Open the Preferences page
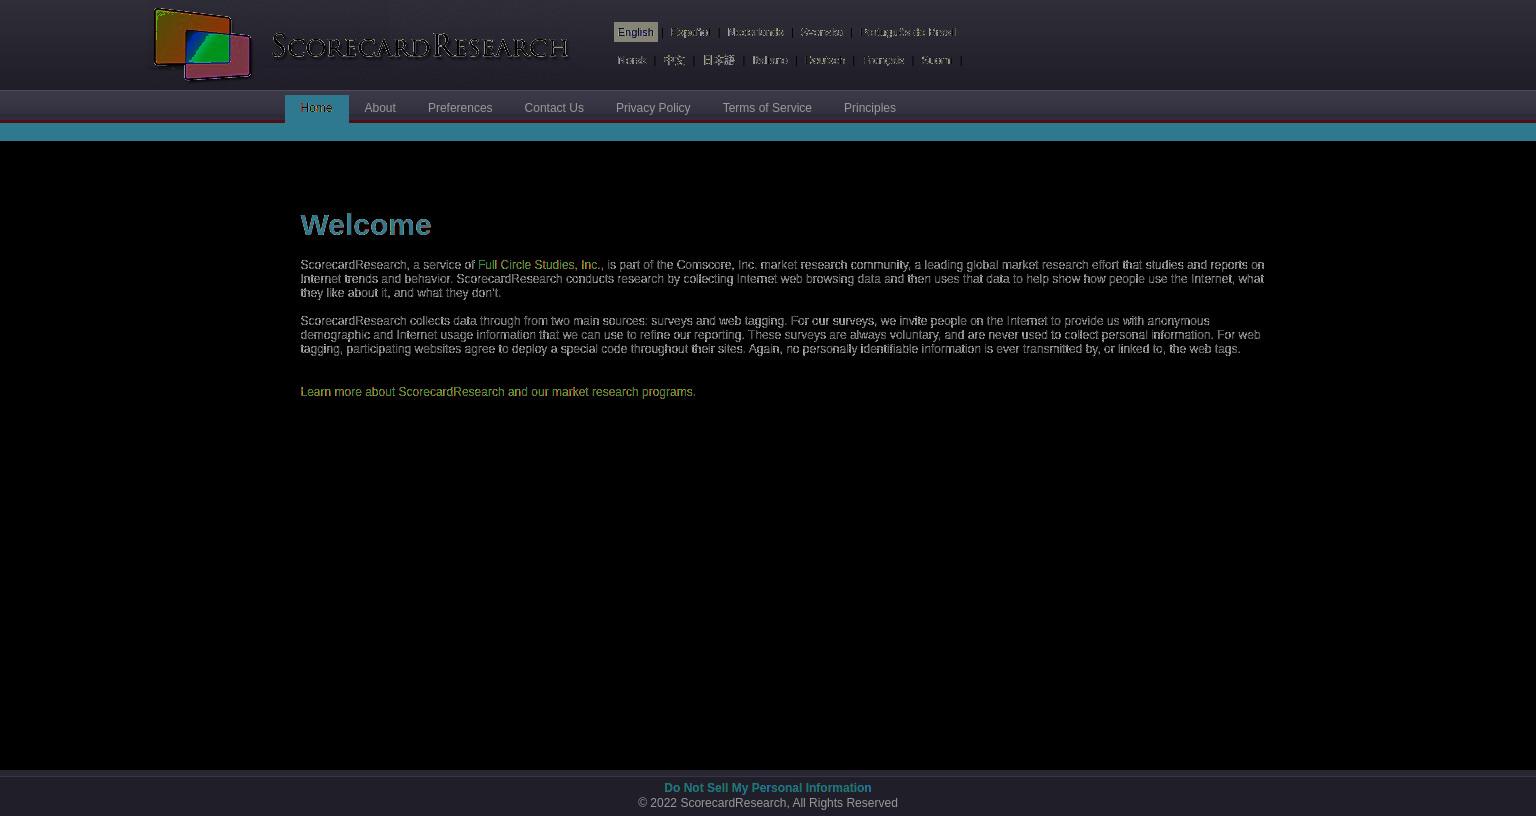 (460, 108)
